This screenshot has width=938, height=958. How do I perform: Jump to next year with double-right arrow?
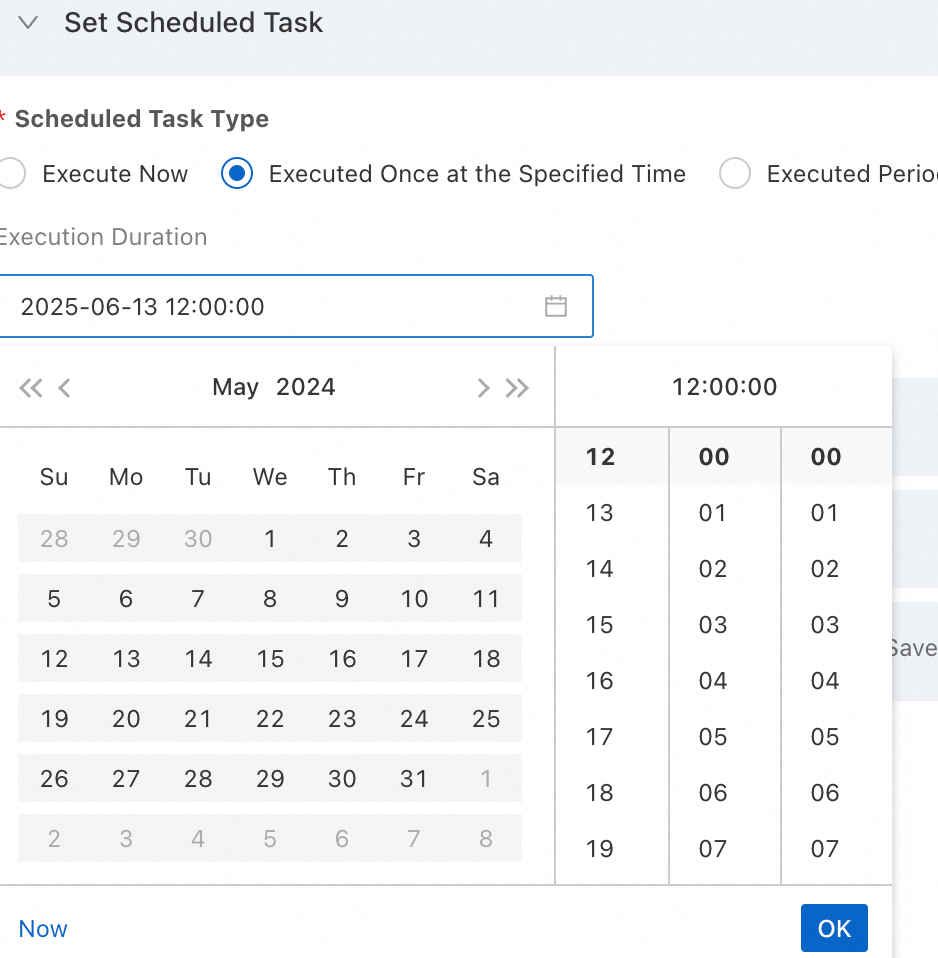pyautogui.click(x=517, y=388)
